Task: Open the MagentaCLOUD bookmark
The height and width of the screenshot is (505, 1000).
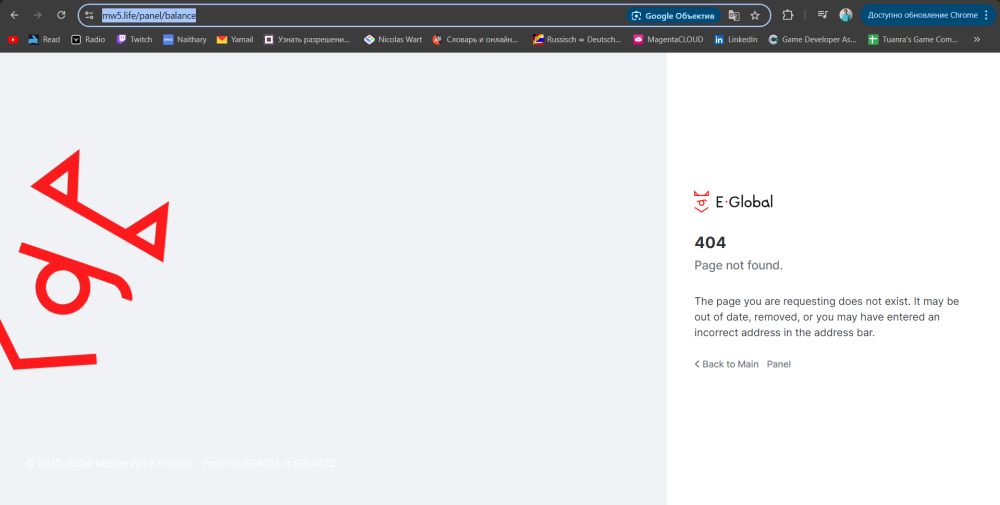Action: coord(667,39)
